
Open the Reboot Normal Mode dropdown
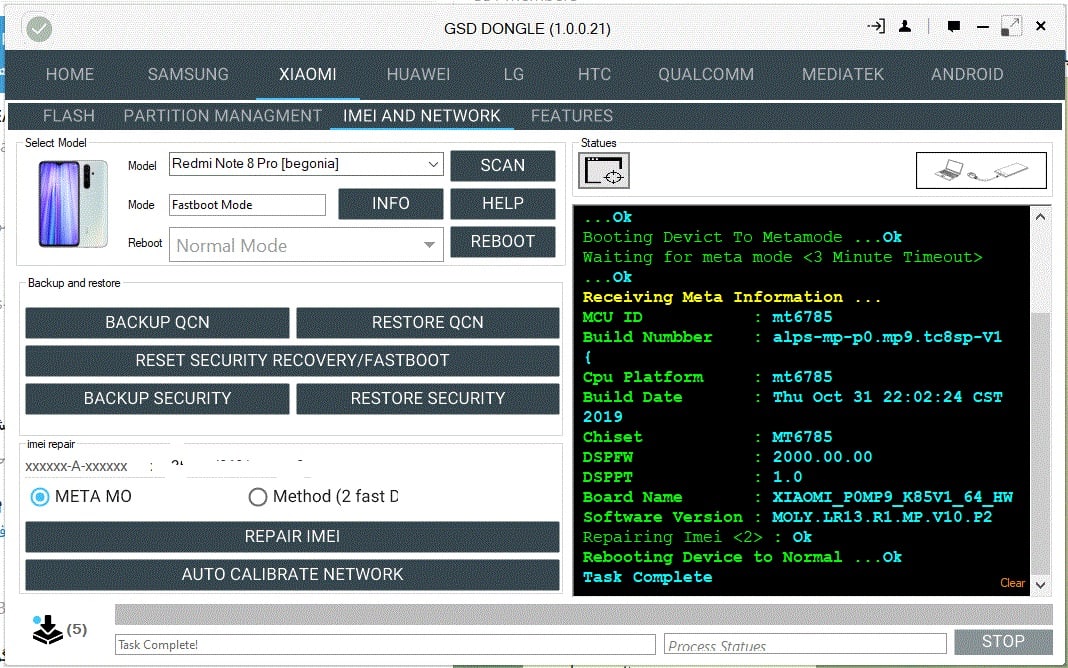tap(429, 245)
